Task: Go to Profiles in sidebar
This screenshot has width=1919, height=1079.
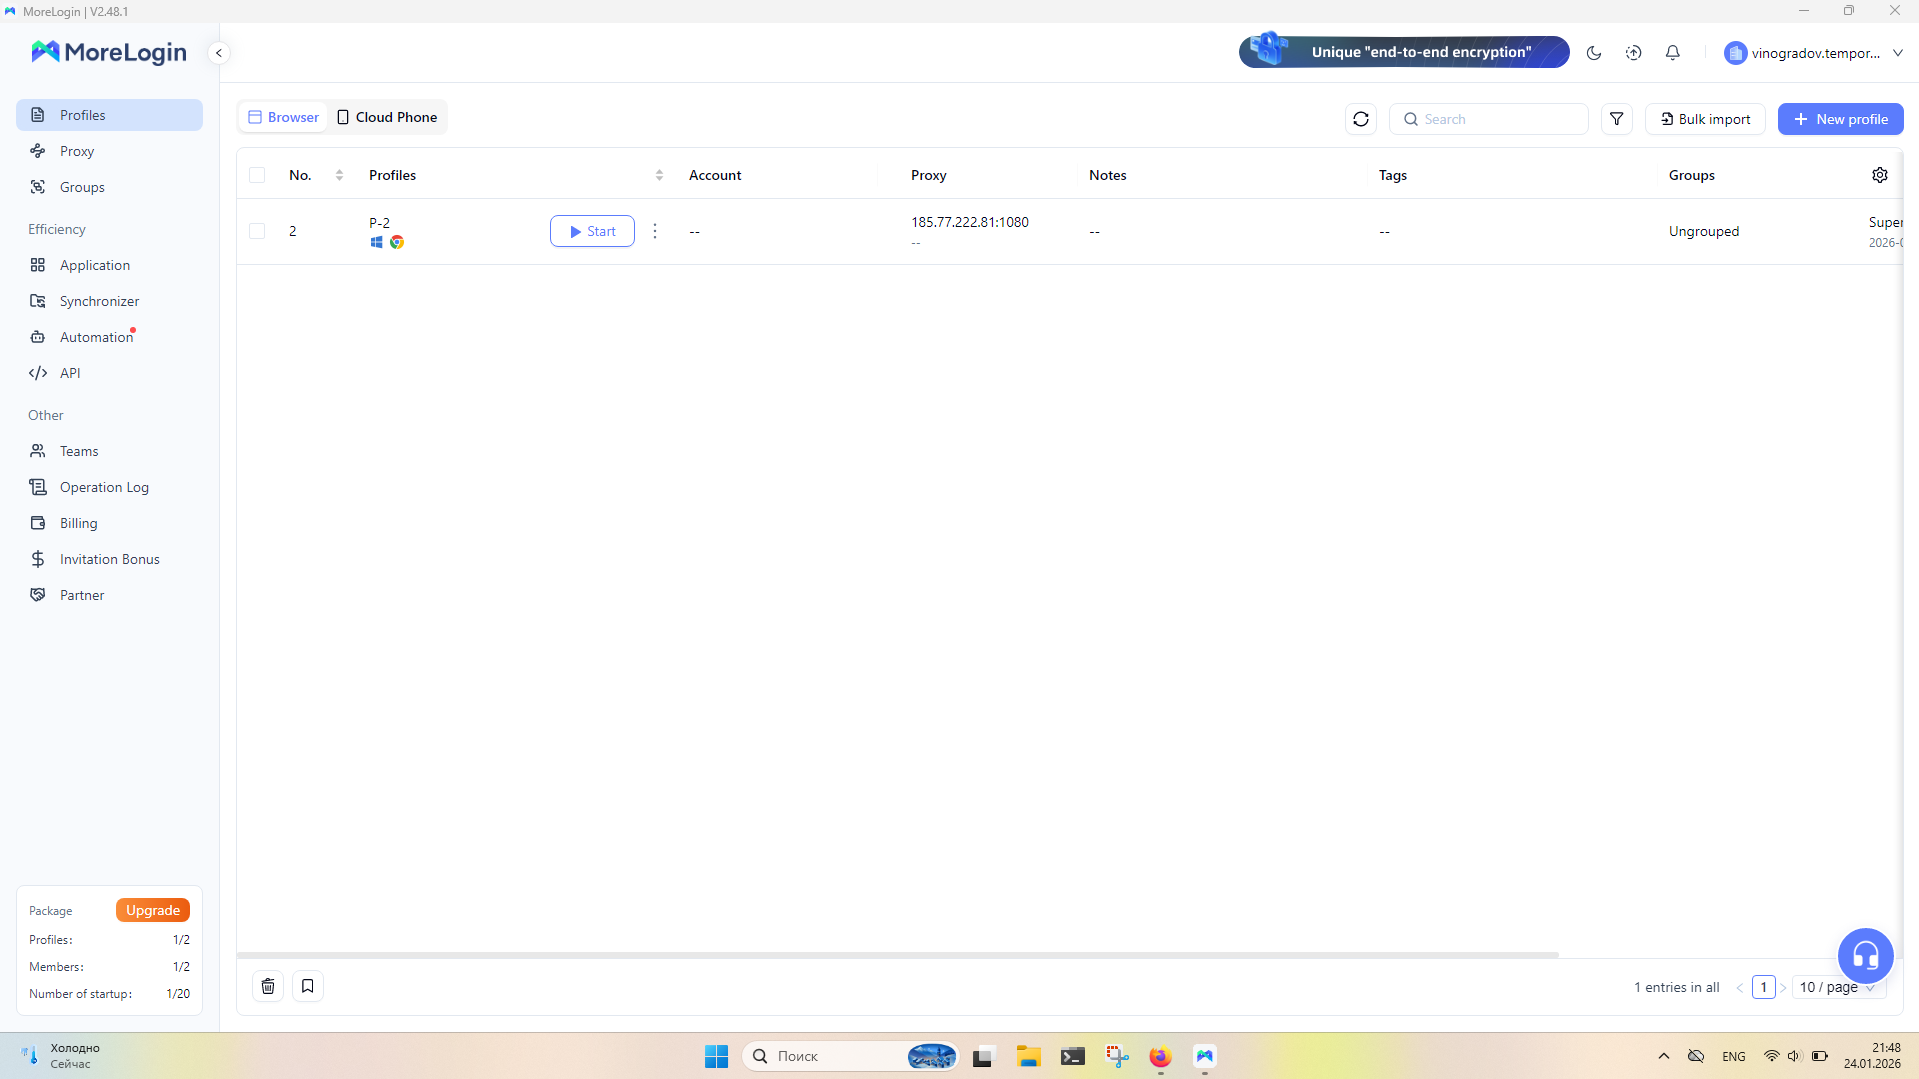Action: pyautogui.click(x=110, y=115)
